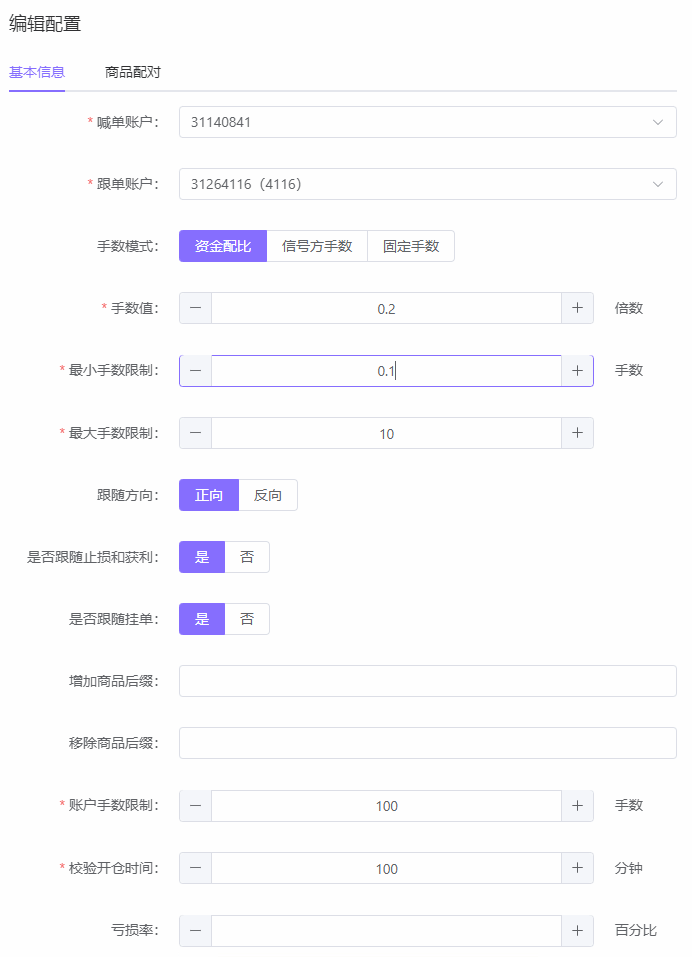Viewport: 692px width, 957px height.
Task: Decrease 校验开仓时间 with minus icon
Action: [x=195, y=868]
